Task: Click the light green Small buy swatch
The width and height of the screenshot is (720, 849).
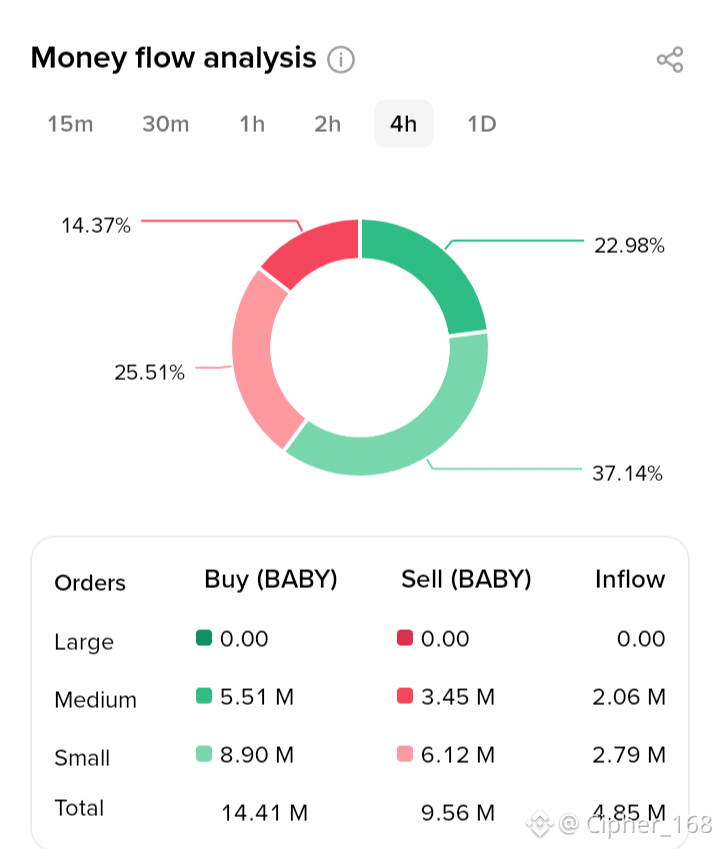Action: [x=204, y=754]
